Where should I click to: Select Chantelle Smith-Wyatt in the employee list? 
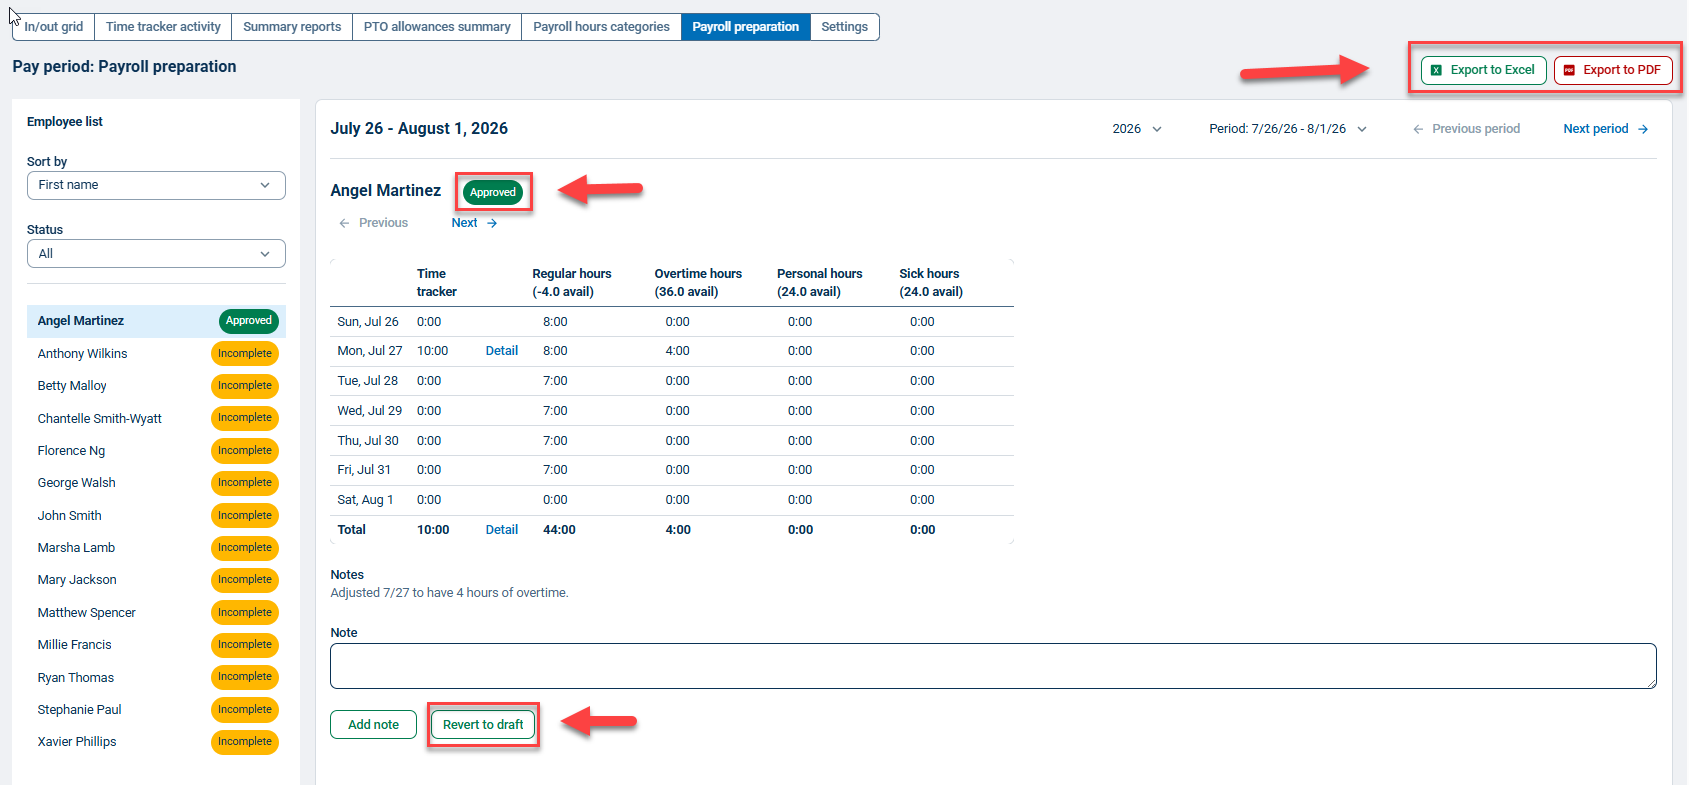(x=156, y=419)
